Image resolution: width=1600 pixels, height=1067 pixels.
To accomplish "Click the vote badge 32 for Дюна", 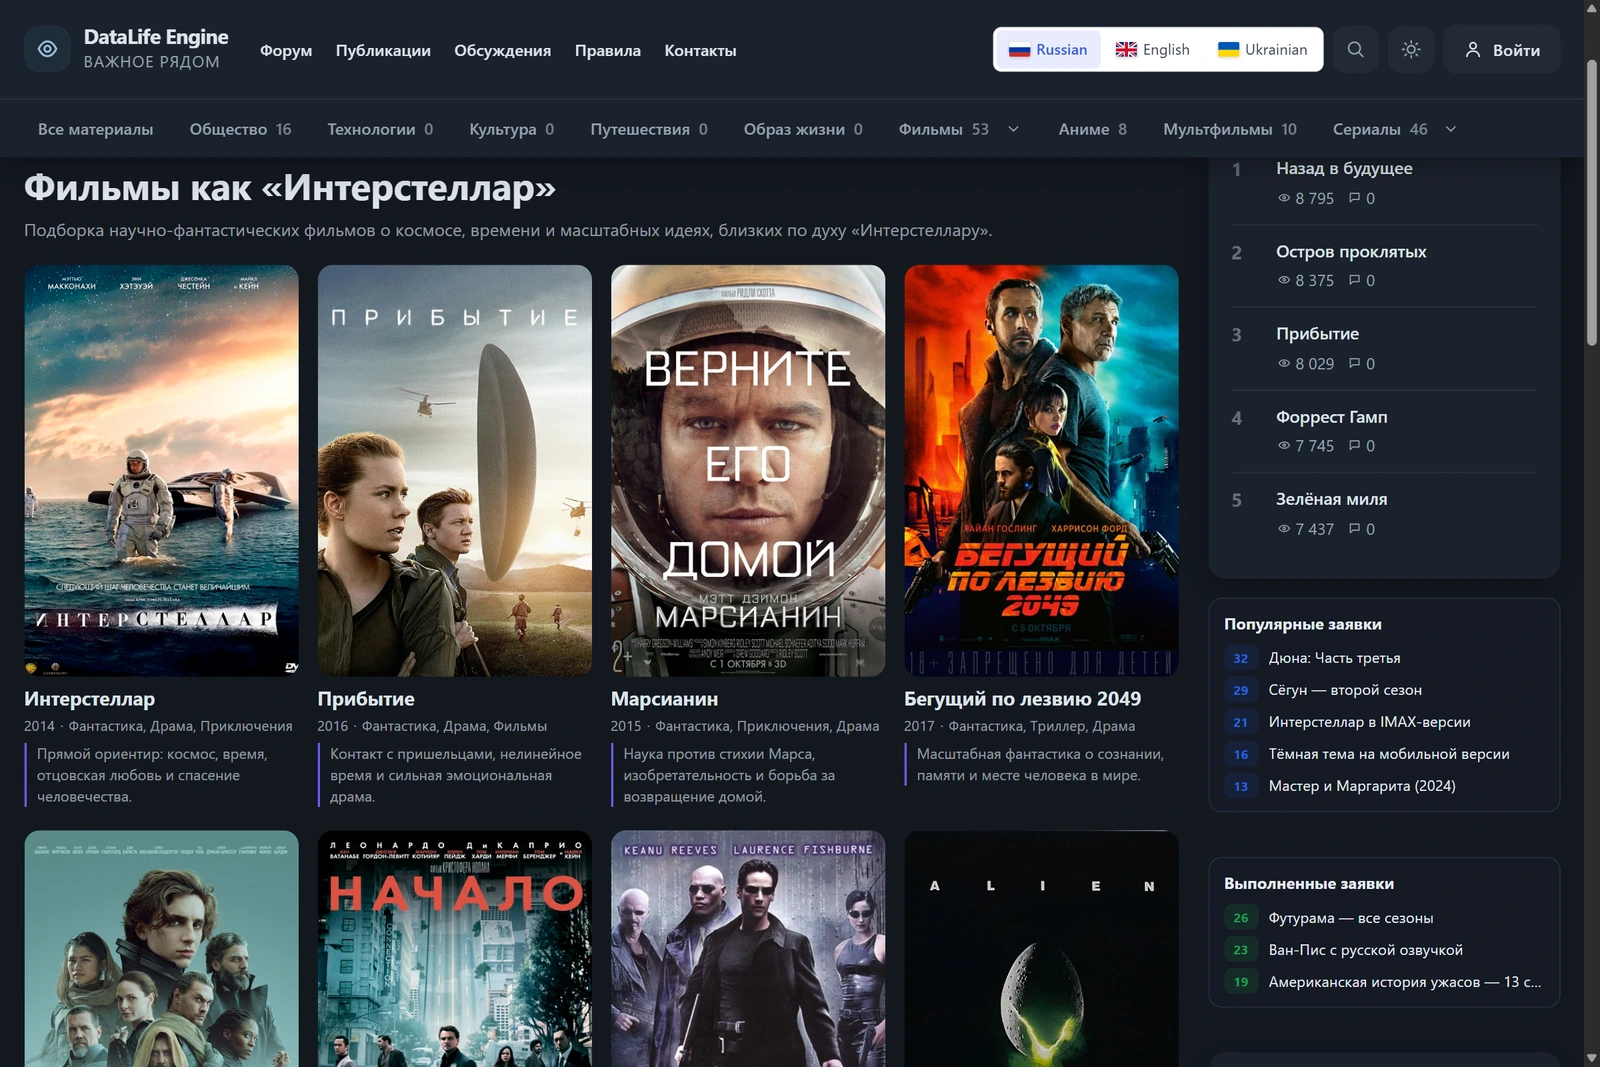I will point(1240,658).
